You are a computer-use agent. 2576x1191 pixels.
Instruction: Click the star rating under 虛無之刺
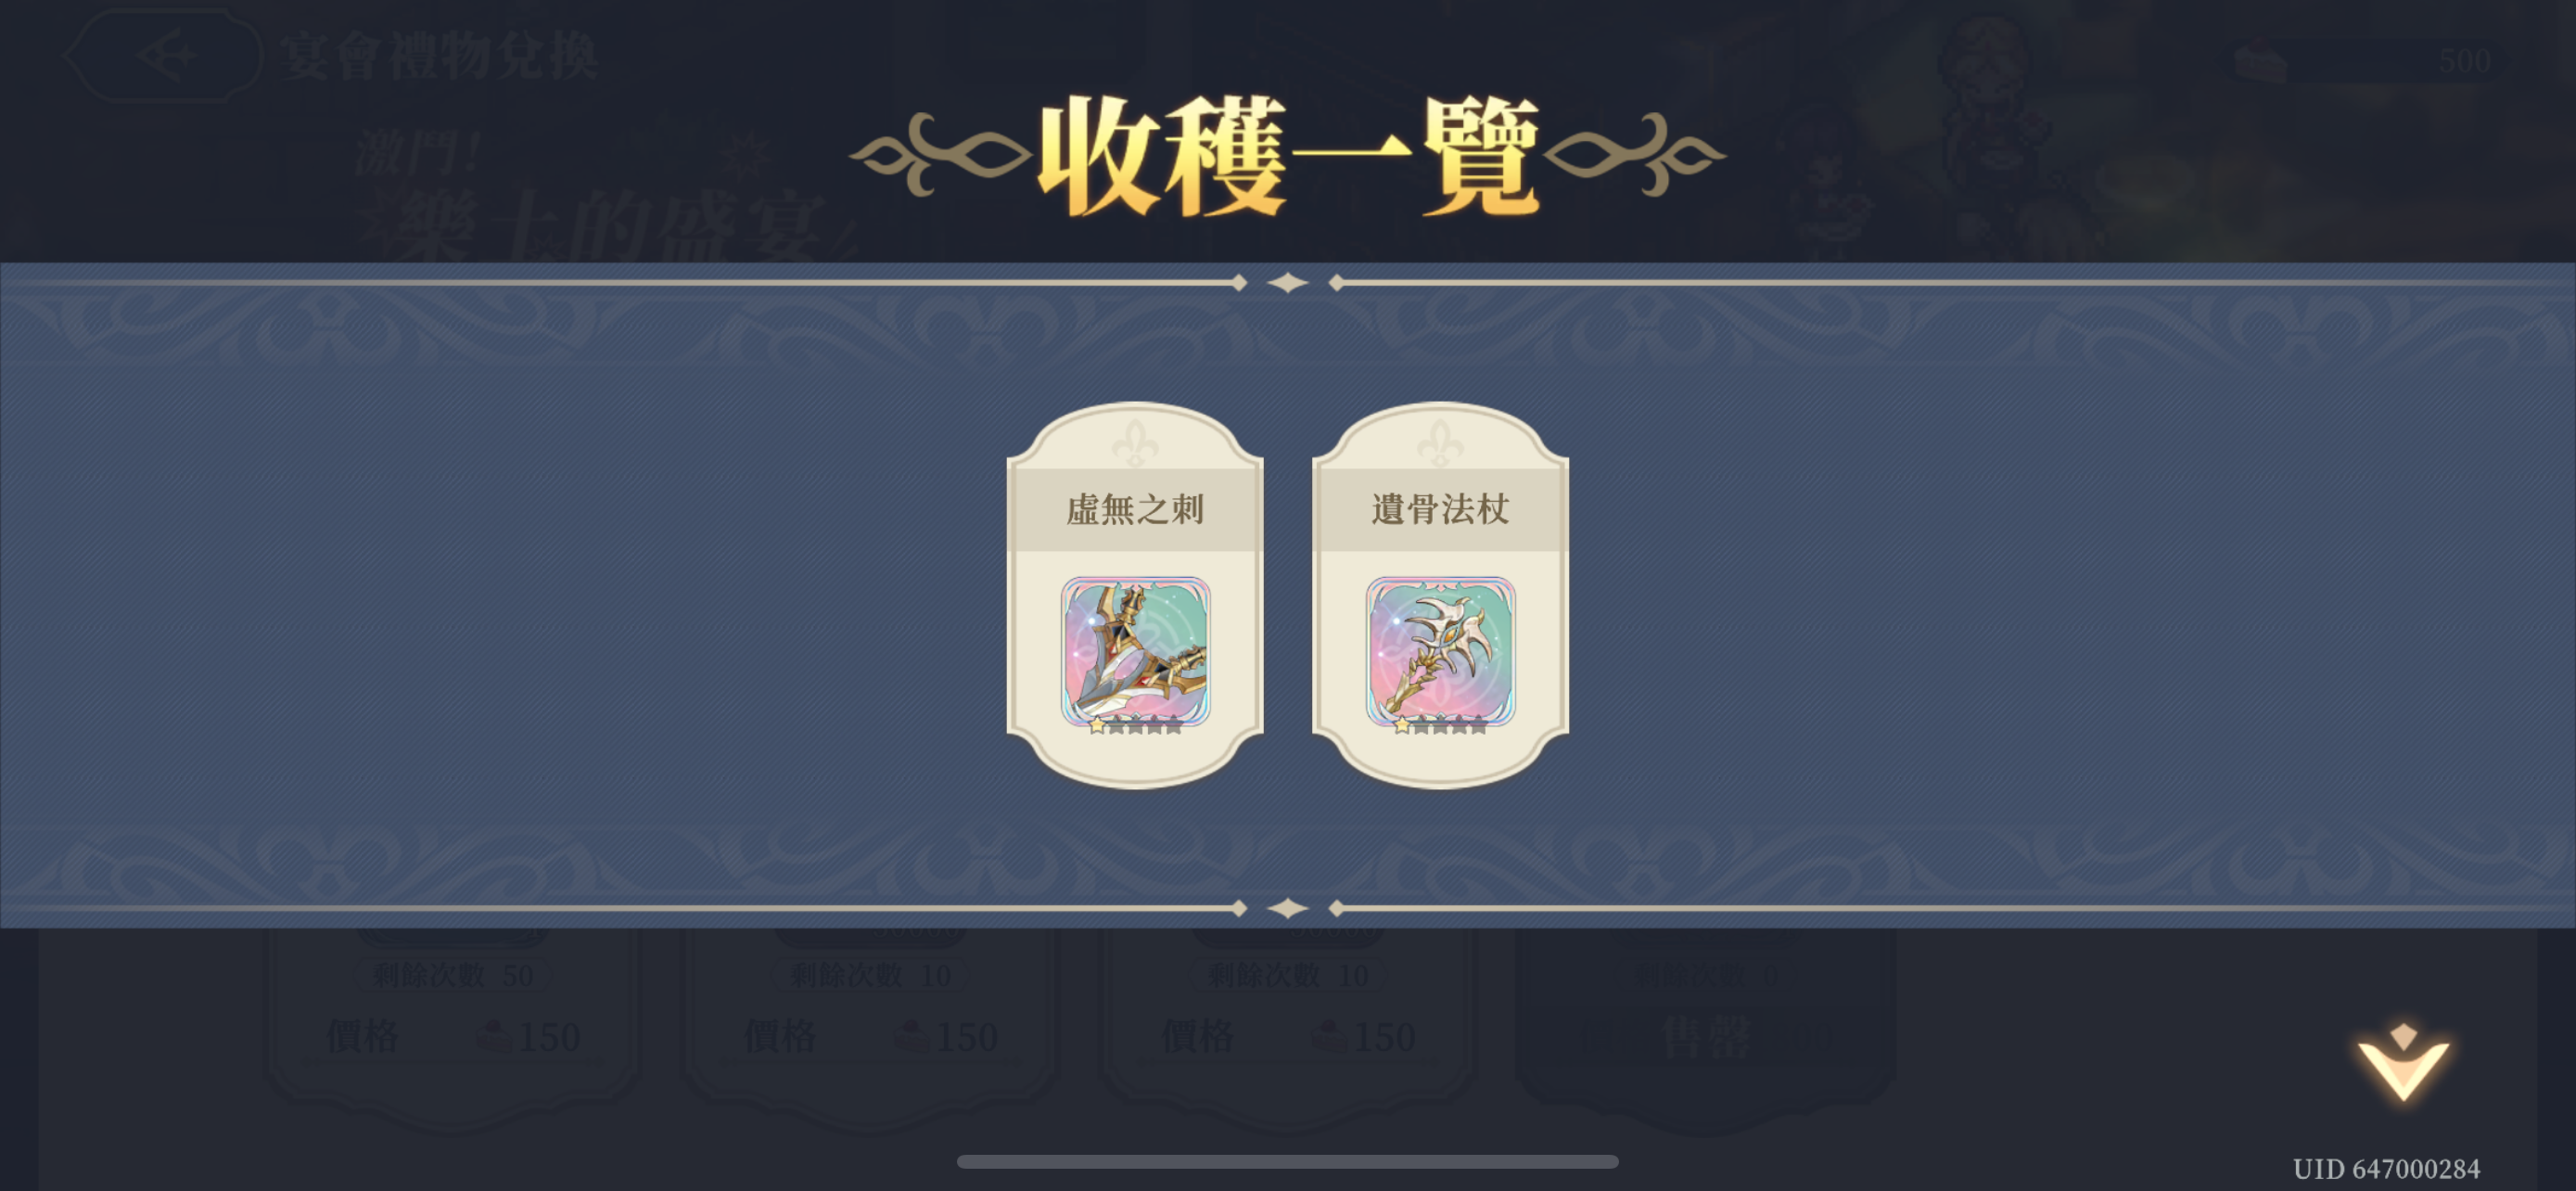click(1135, 726)
